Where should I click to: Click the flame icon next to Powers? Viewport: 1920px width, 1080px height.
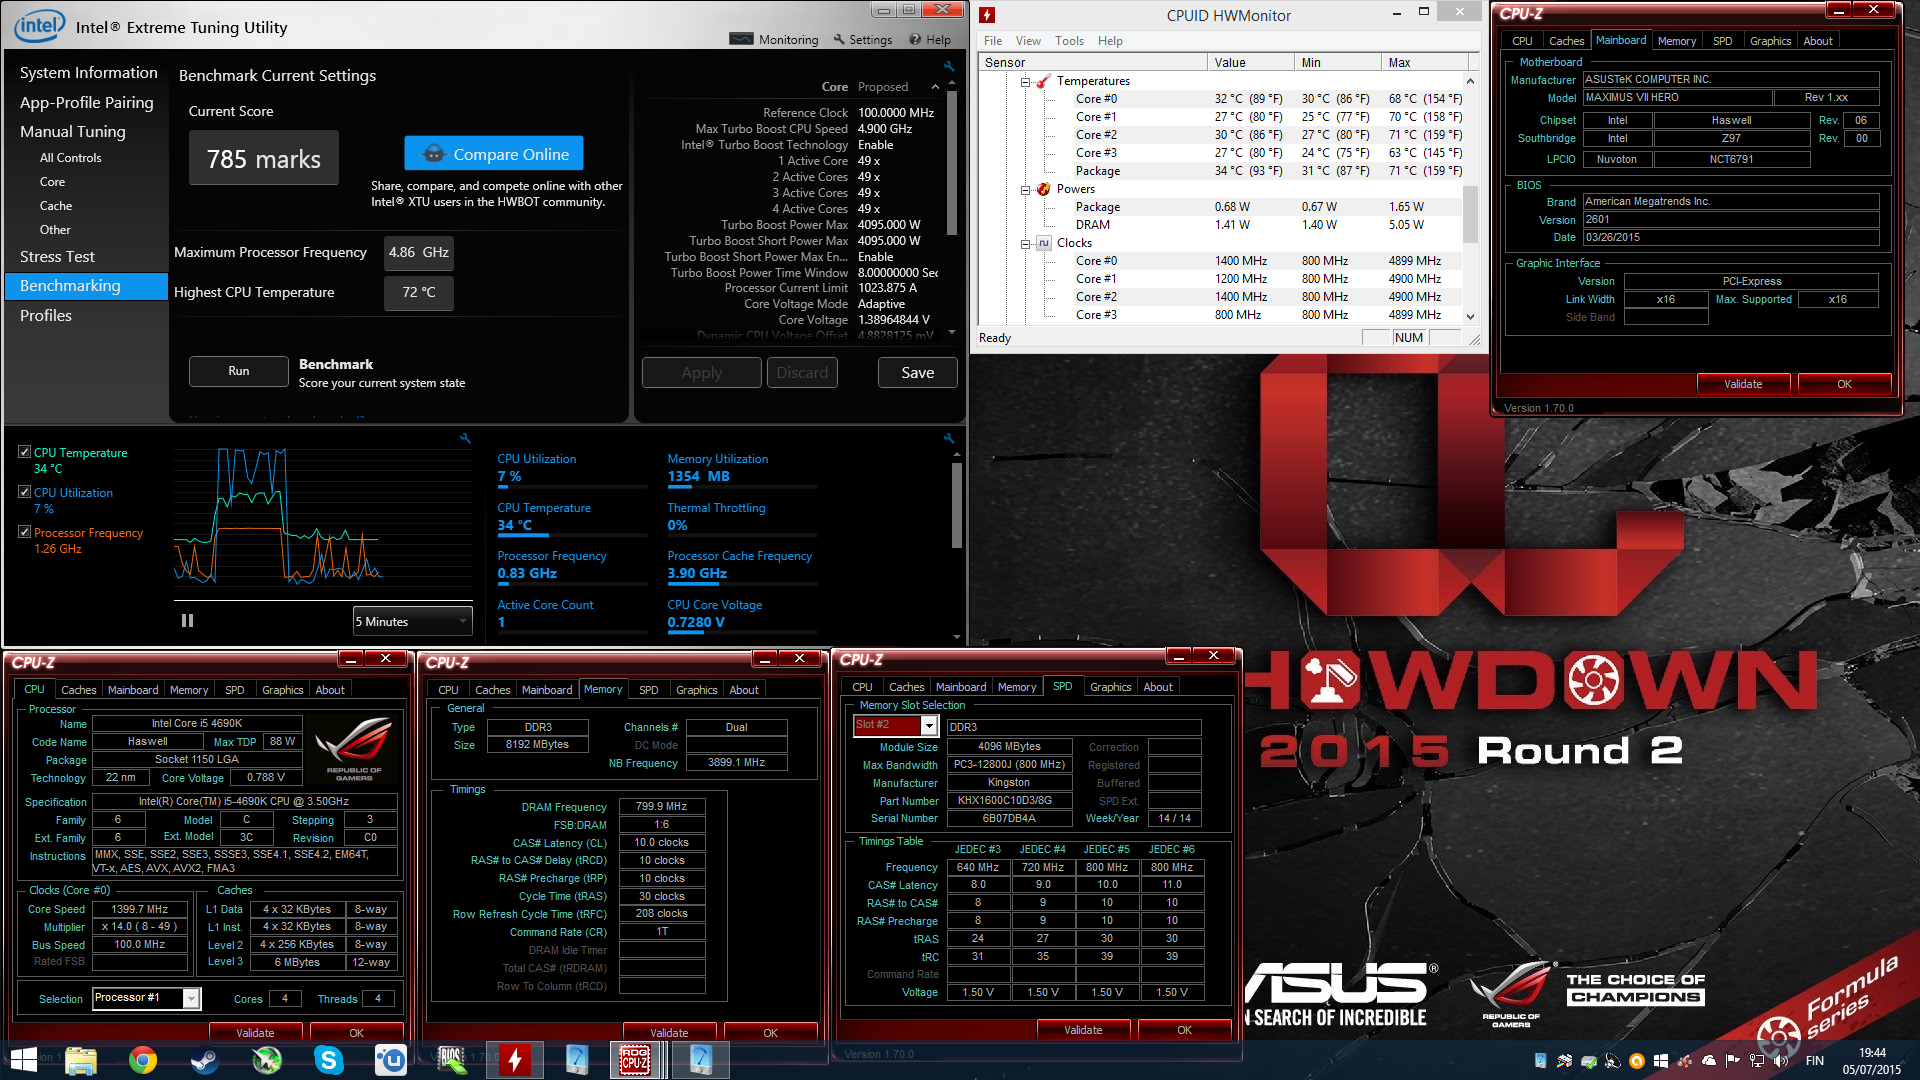(x=1043, y=189)
